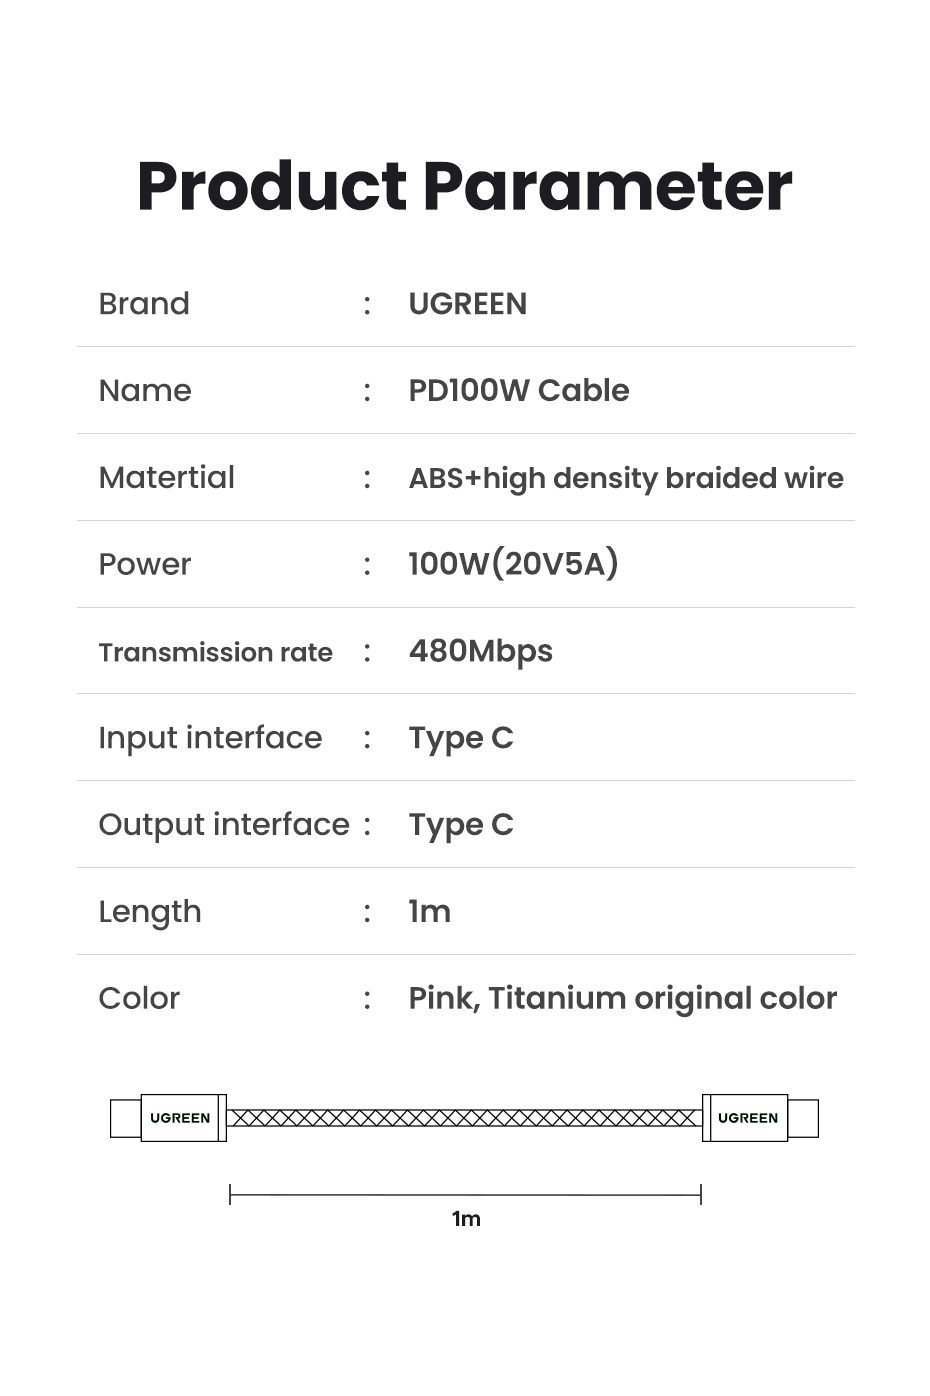Viewport: 930px width, 1396px height.
Task: Click the Type C value for Output interface
Action: point(461,825)
